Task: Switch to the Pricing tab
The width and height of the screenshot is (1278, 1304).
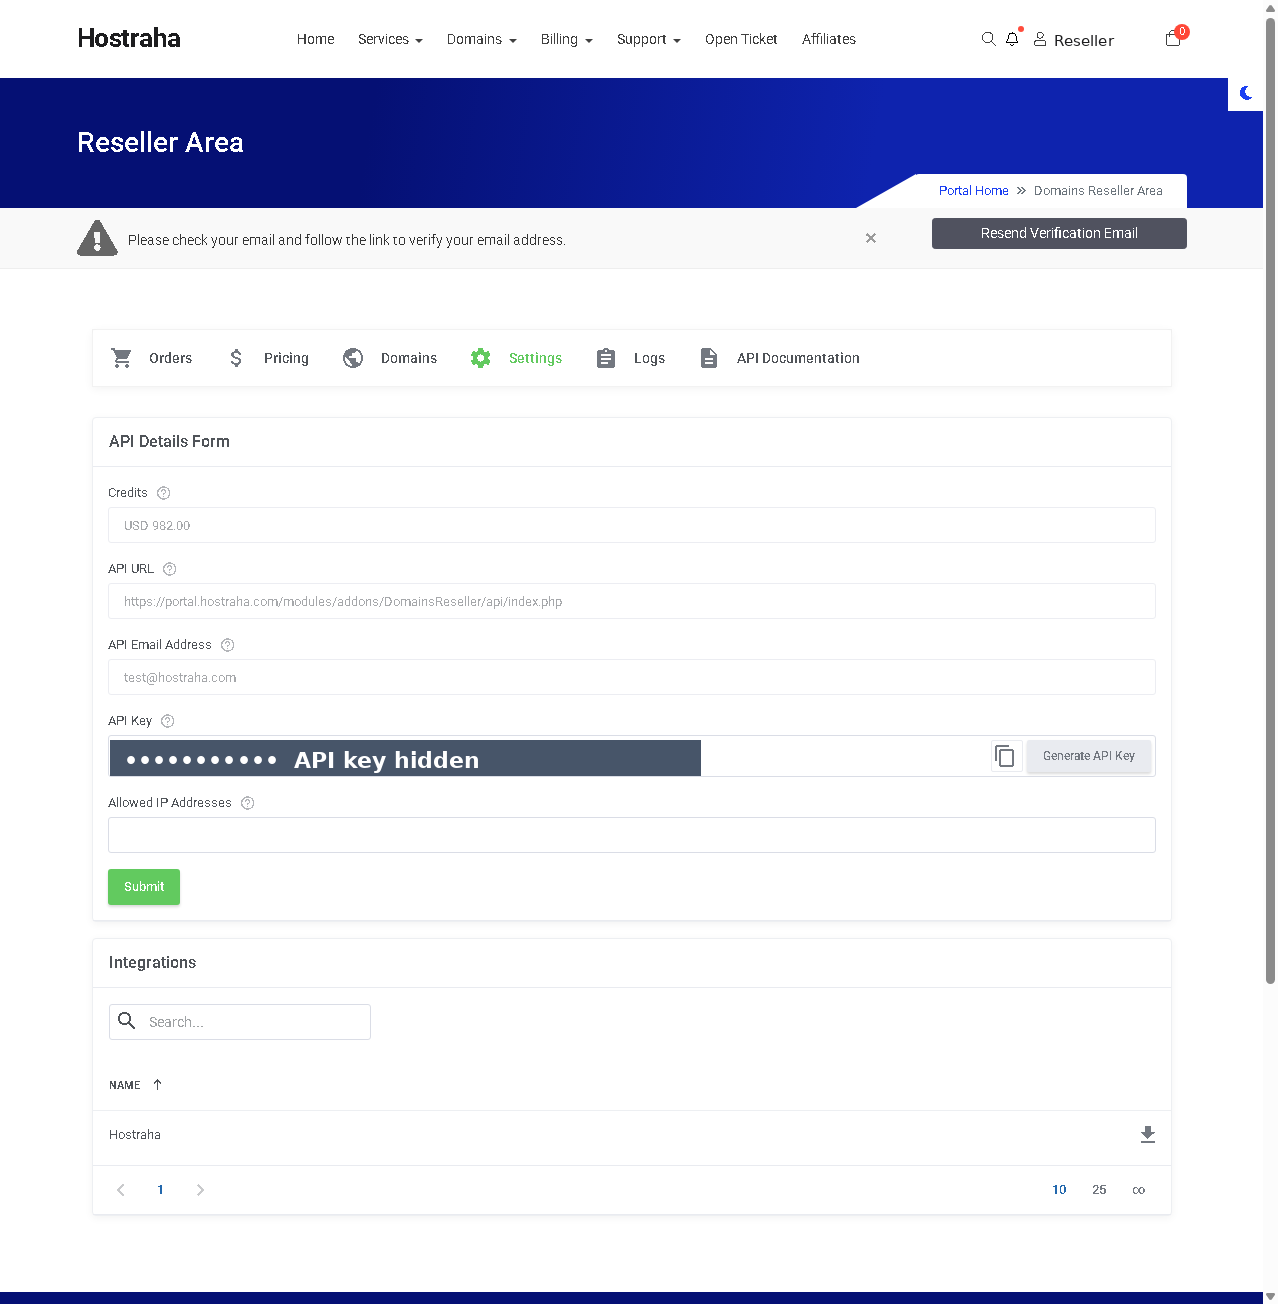Action: coord(268,358)
